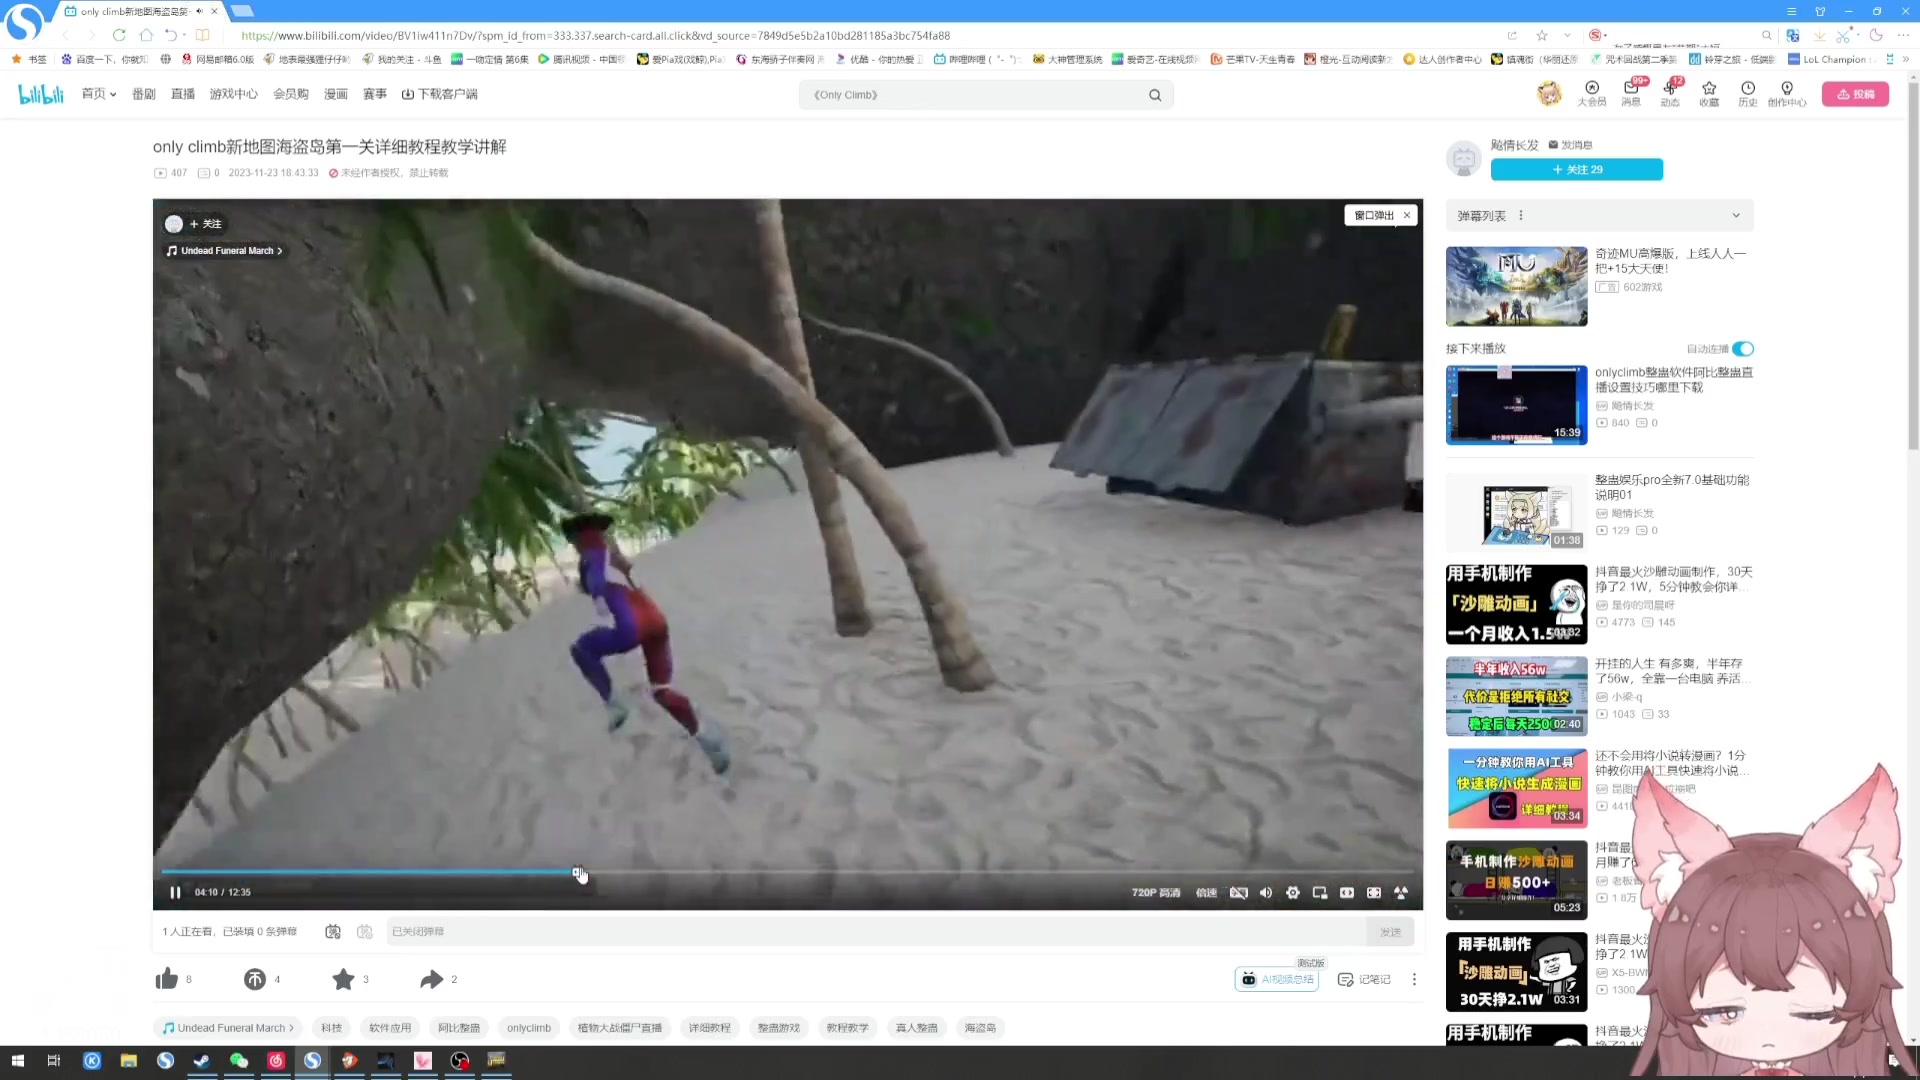Bookmark page with browser star icon
The image size is (1920, 1080).
[1542, 35]
